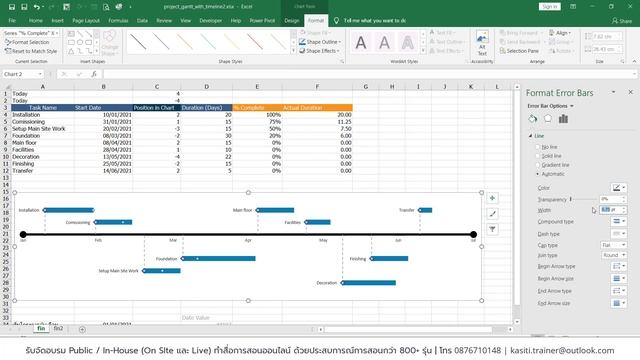This screenshot has width=640, height=360.
Task: Click the first WordArt style letter A
Action: coord(361,42)
